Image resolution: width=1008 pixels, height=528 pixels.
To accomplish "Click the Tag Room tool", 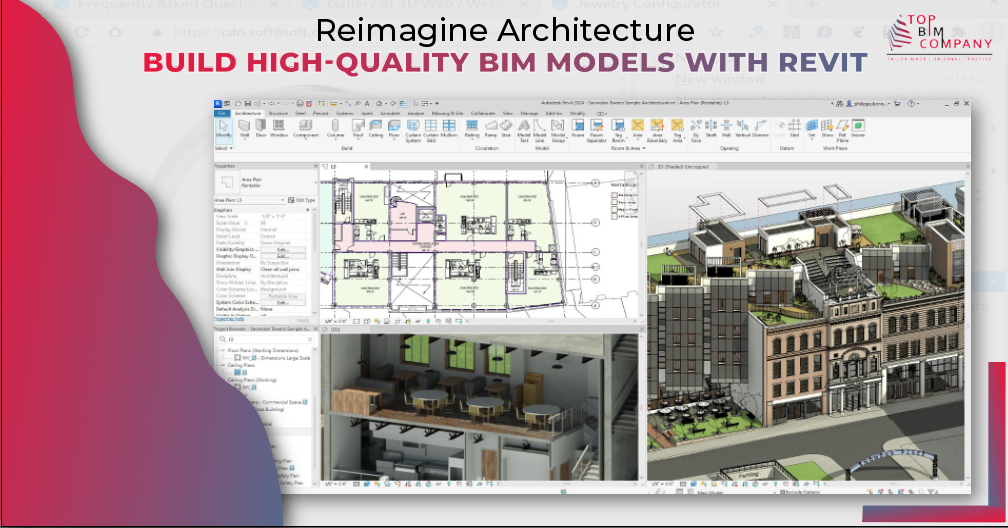I will pyautogui.click(x=618, y=131).
